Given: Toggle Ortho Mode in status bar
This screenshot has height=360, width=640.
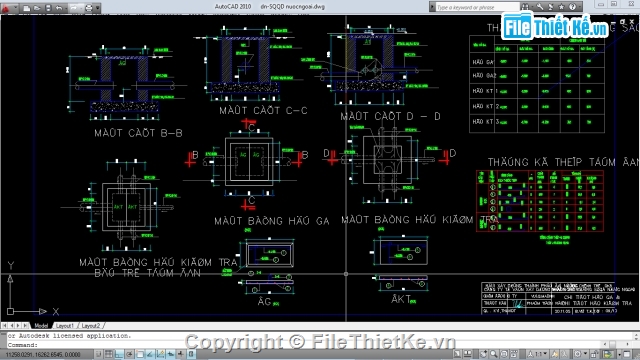Looking at the screenshot, I should 119,354.
